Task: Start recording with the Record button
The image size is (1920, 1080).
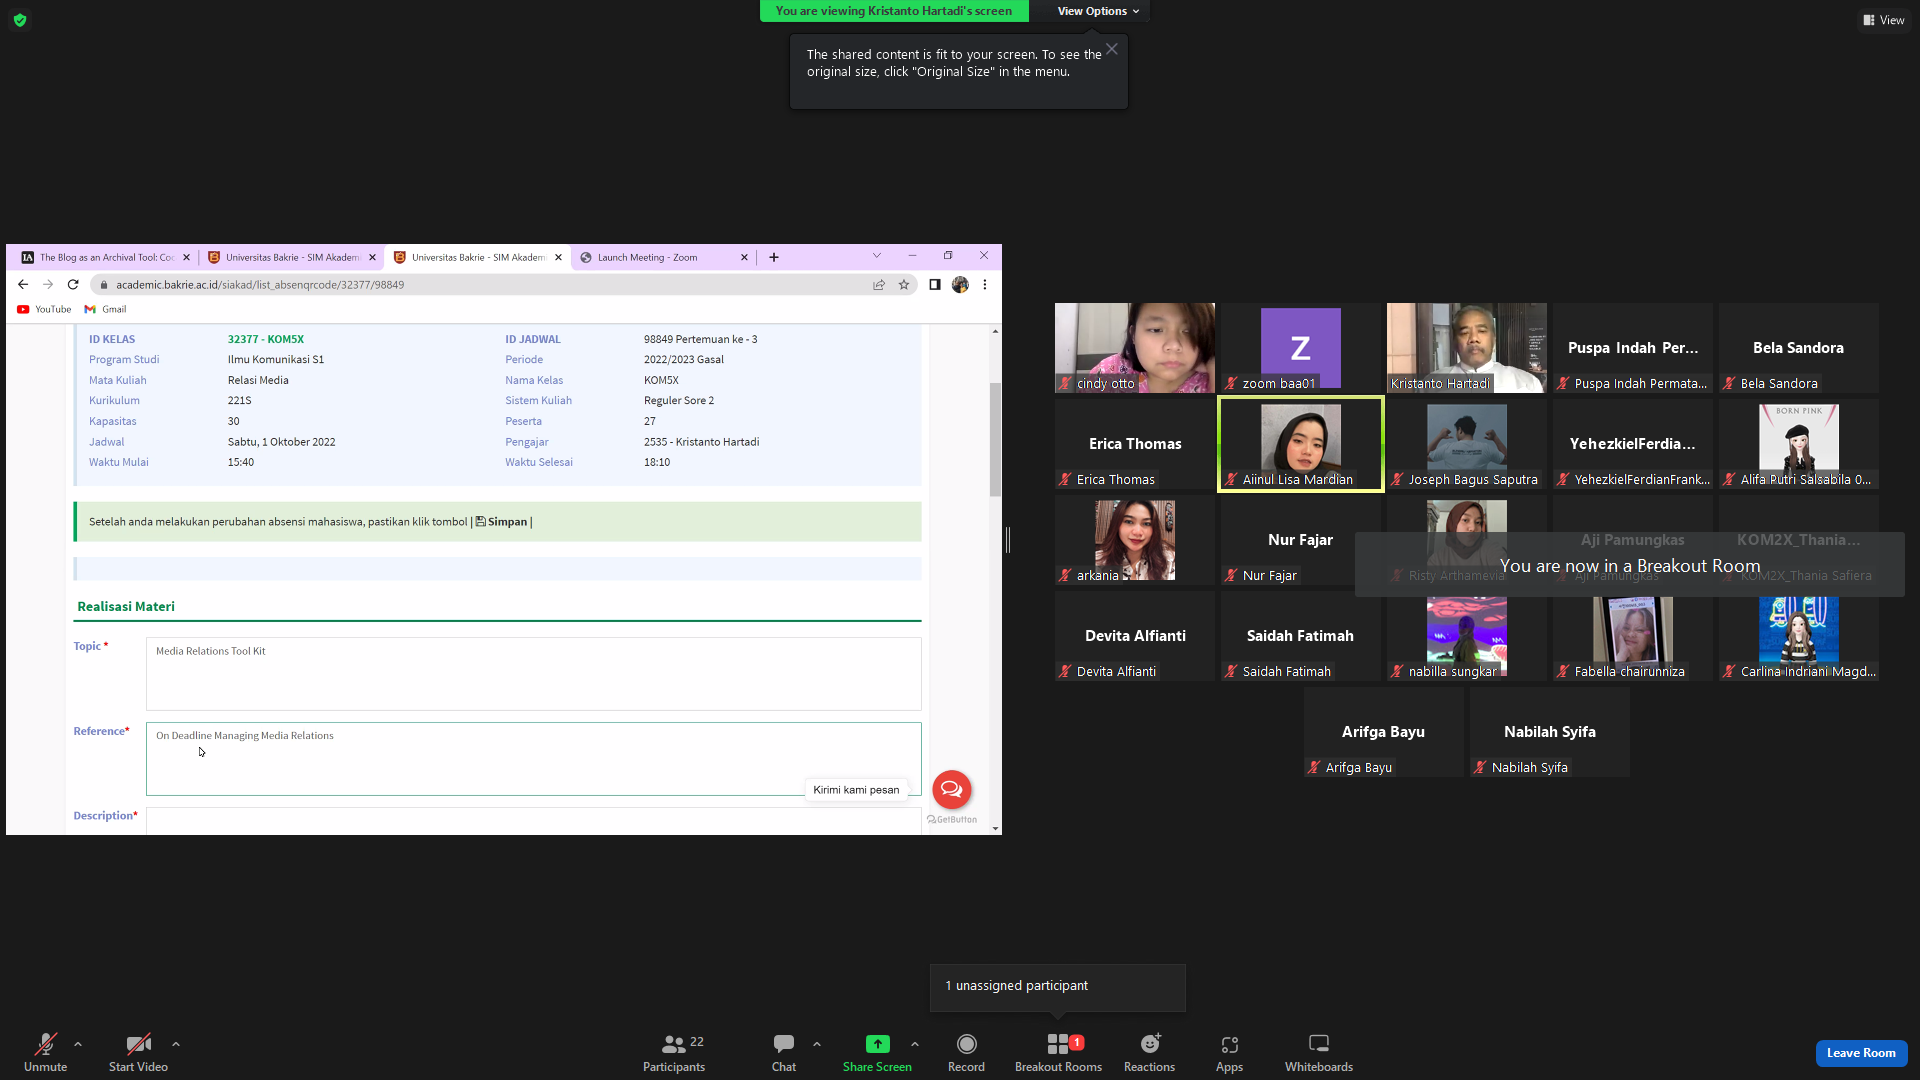Action: point(966,1052)
